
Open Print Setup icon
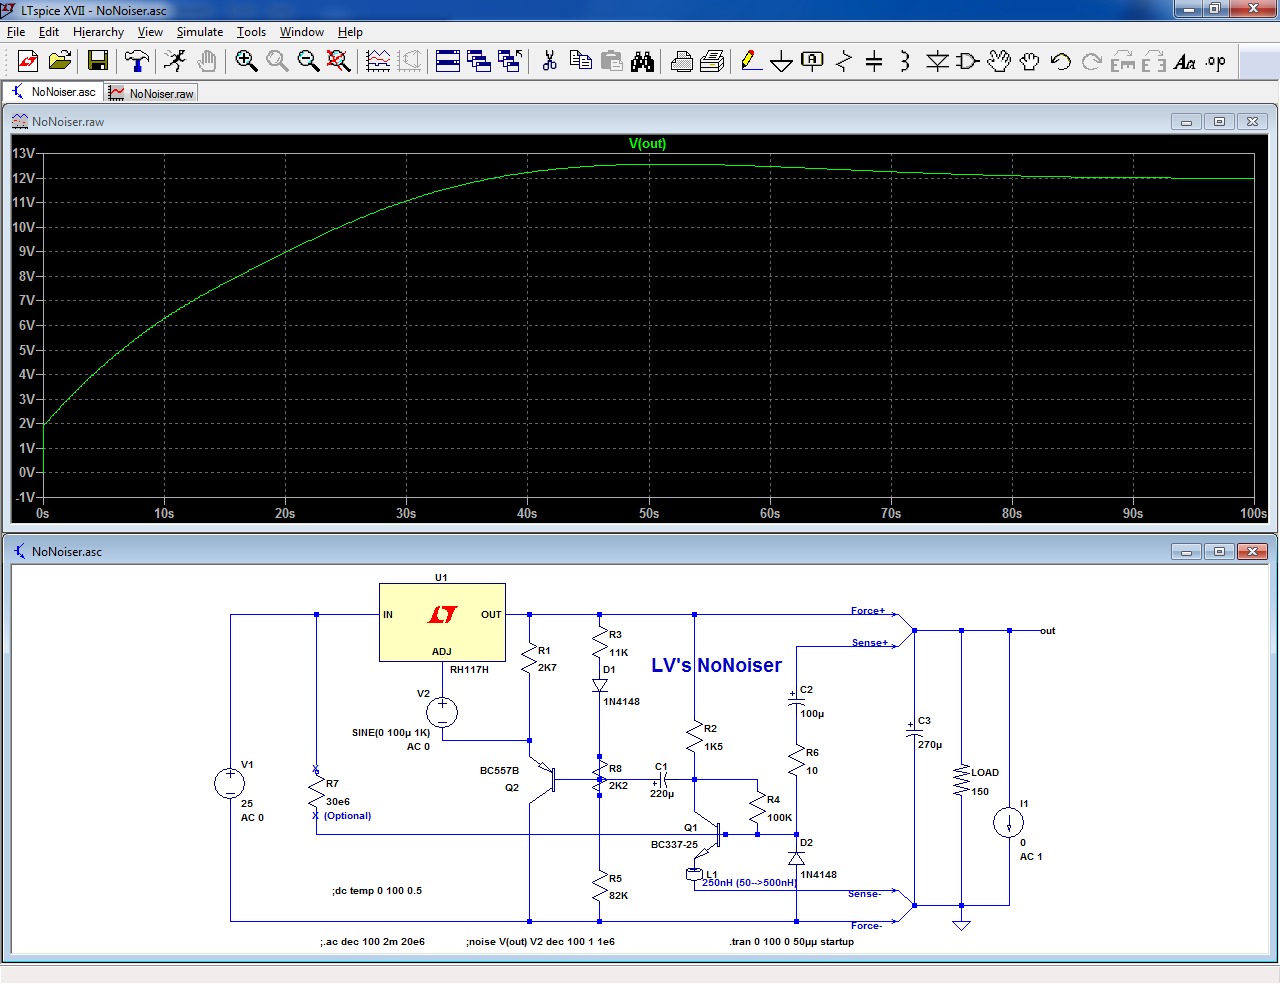712,61
